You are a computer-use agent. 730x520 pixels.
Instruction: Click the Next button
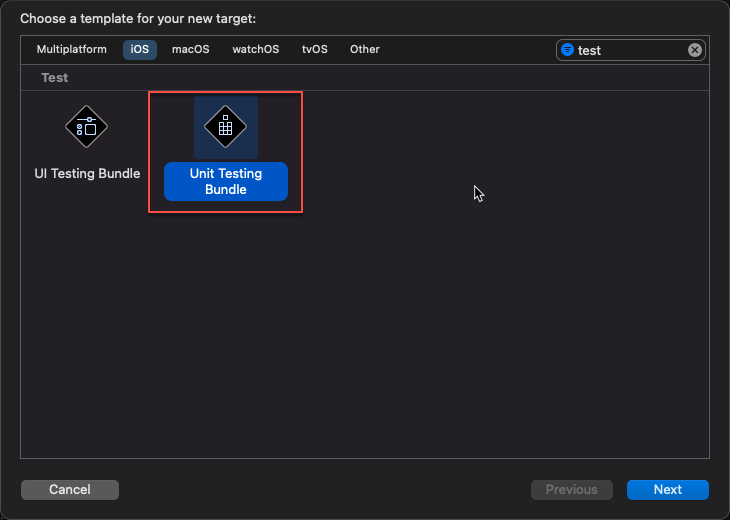668,490
